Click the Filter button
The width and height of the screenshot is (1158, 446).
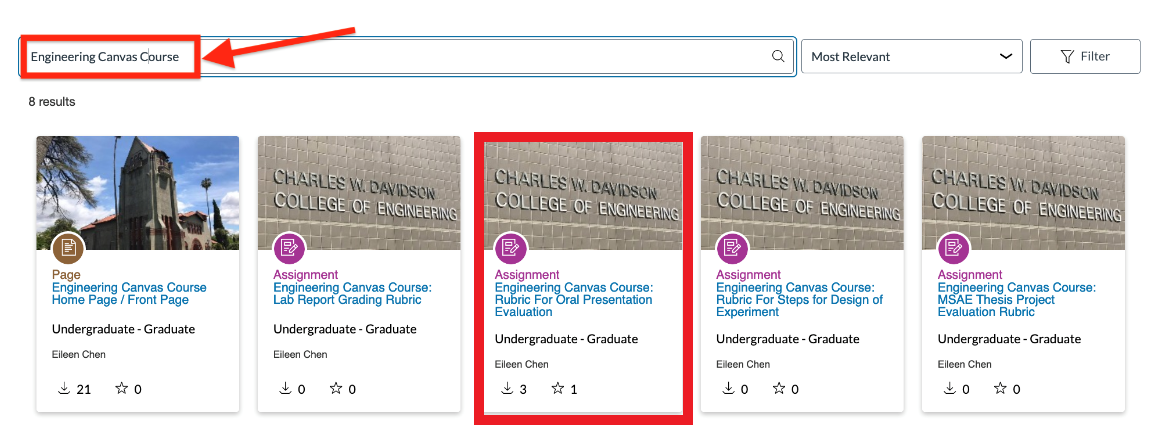pyautogui.click(x=1084, y=57)
